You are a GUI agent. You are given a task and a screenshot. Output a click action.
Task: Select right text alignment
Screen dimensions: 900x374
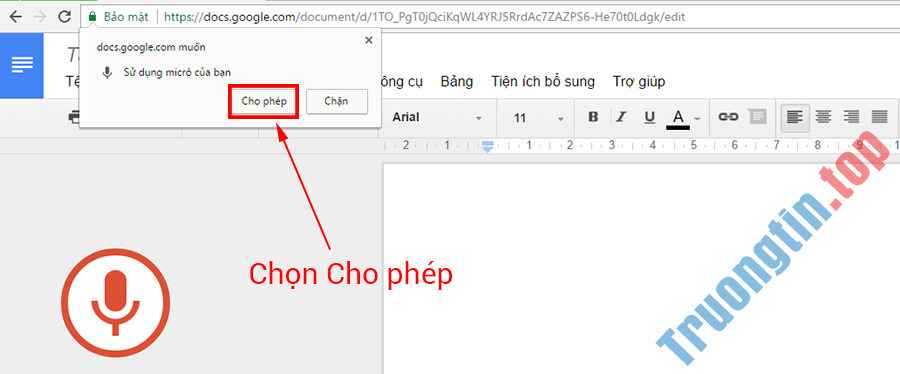(x=851, y=118)
